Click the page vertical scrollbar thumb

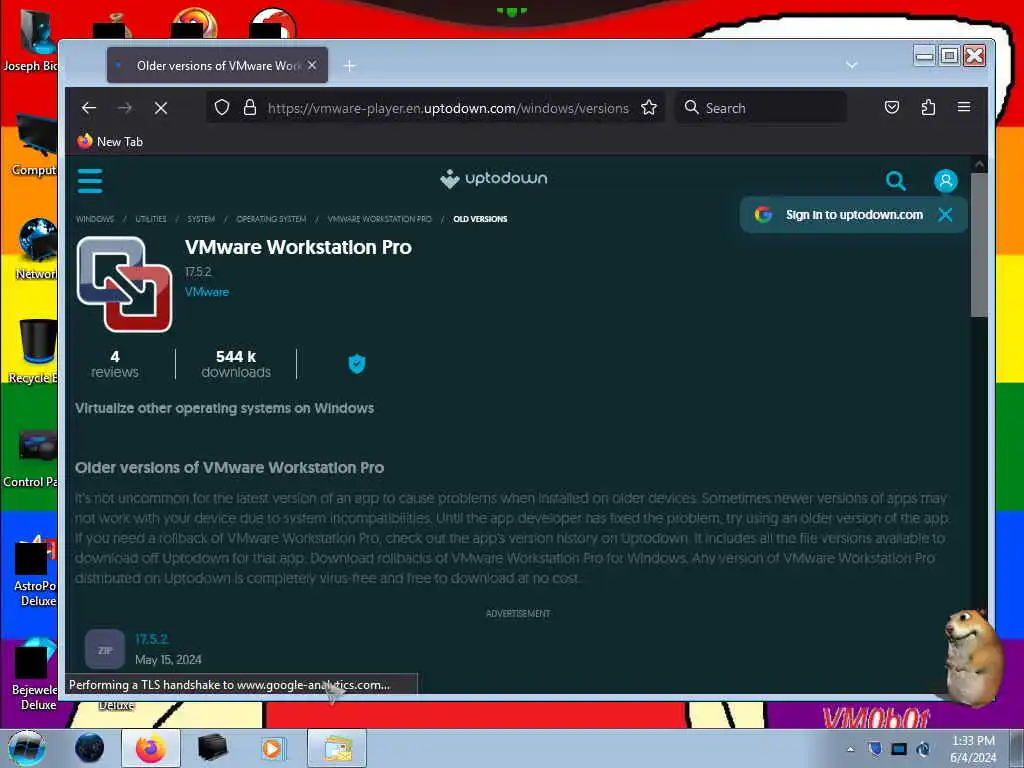(x=978, y=245)
